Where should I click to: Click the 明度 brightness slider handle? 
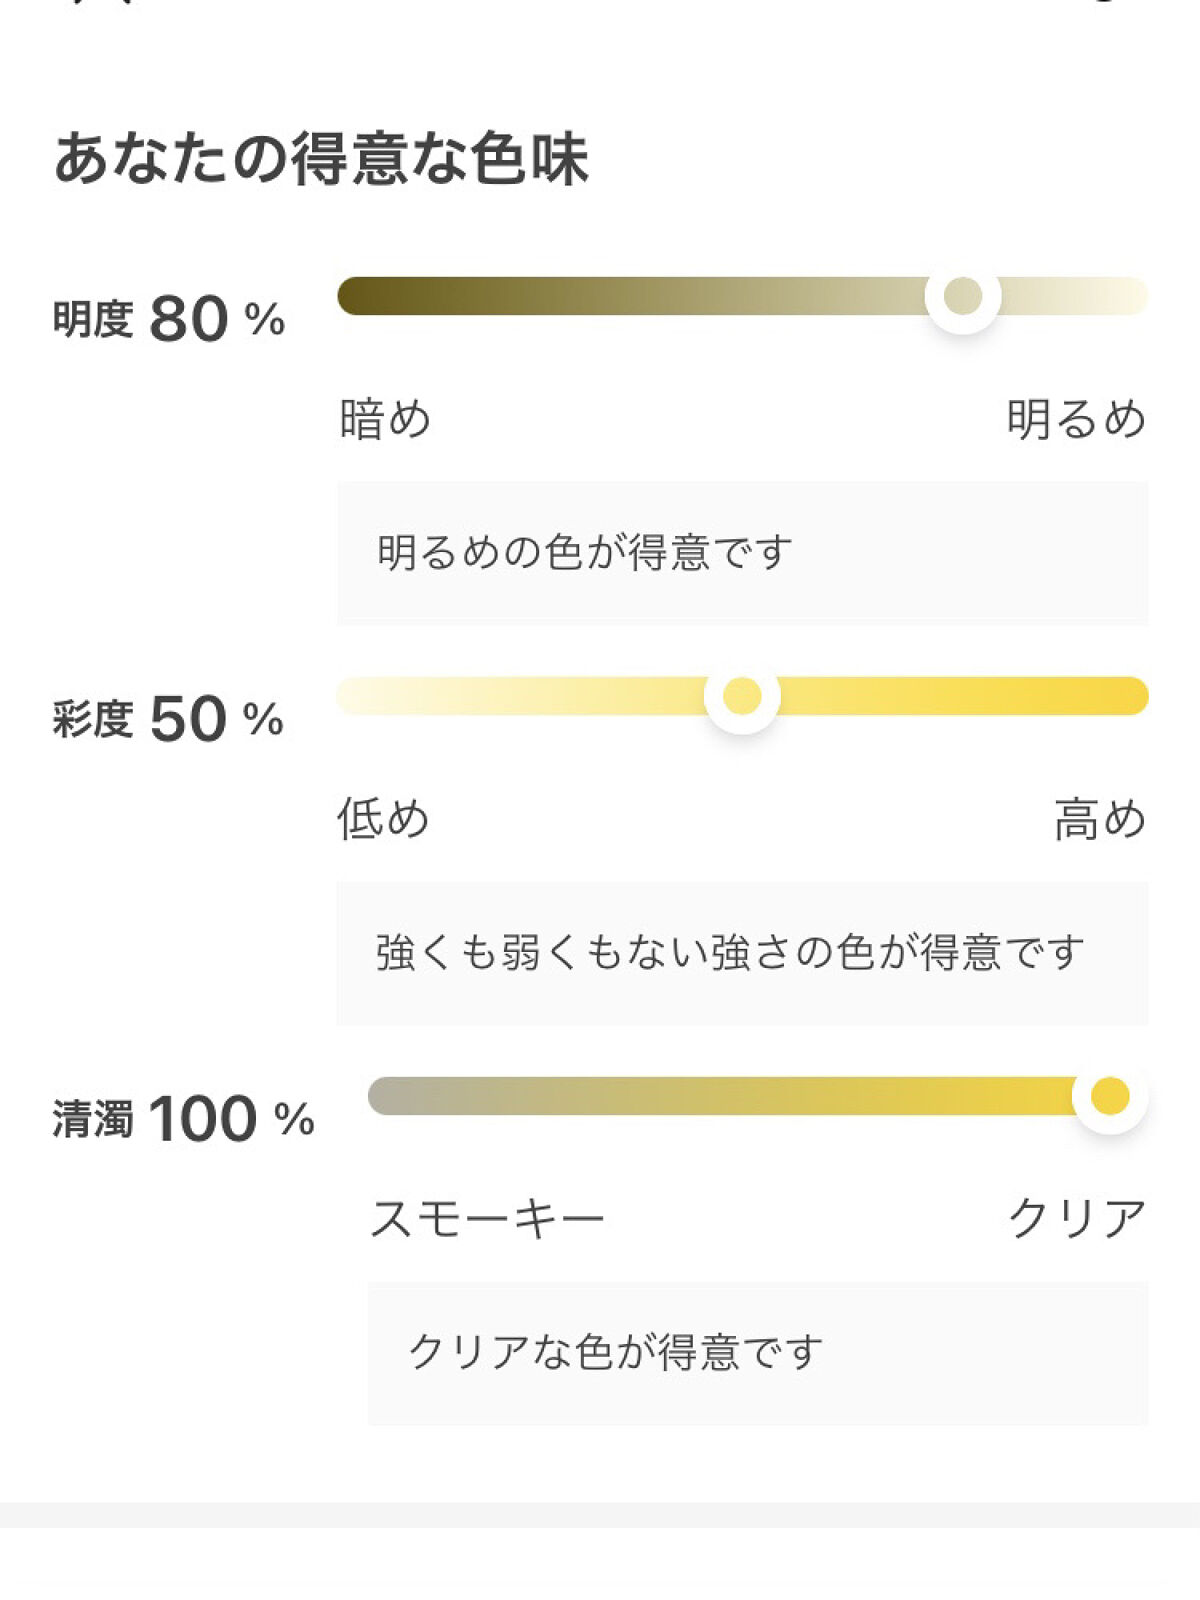pos(962,296)
